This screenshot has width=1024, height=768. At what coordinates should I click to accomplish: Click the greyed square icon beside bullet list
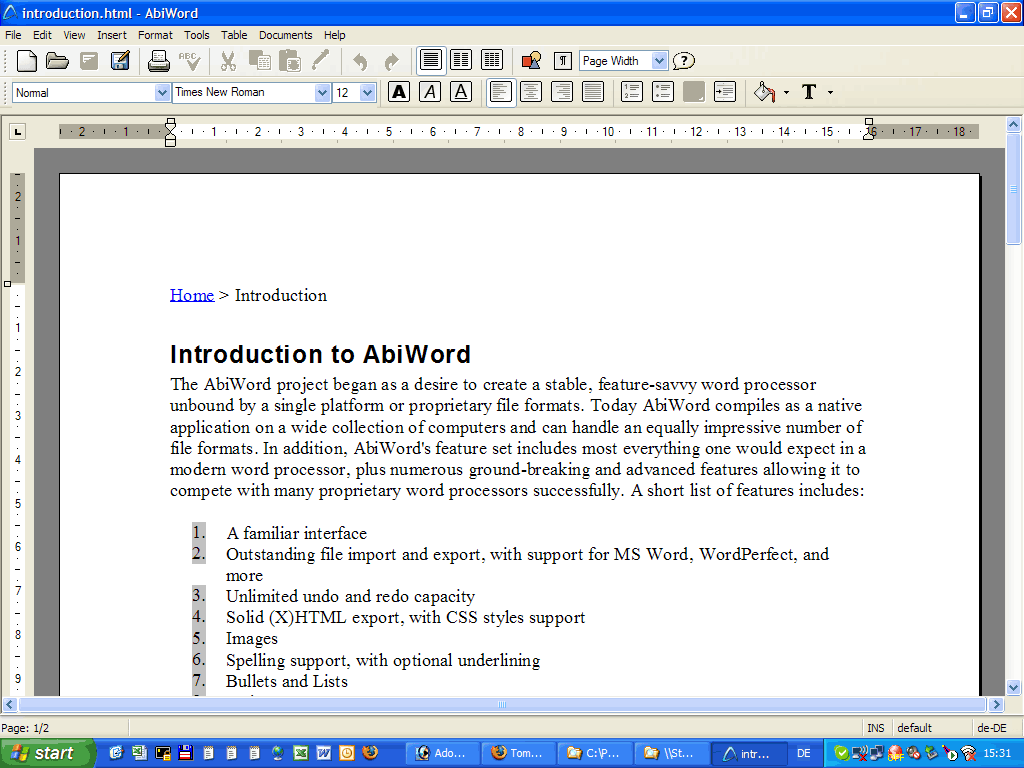(694, 92)
